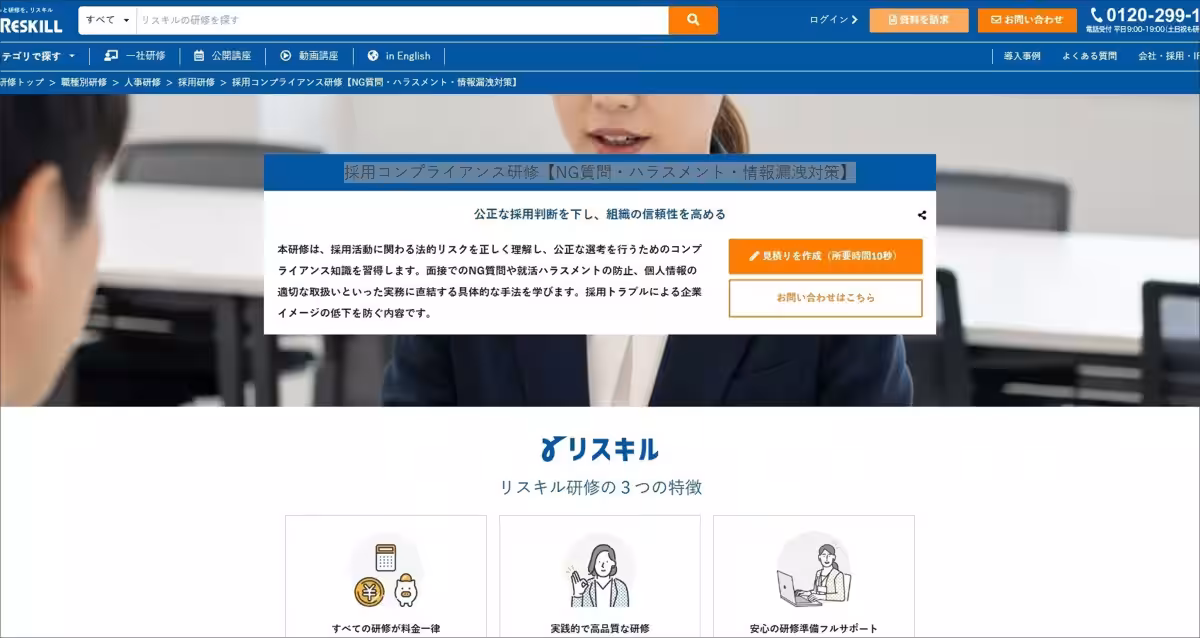1200x638 pixels.
Task: Click the orange search magnifier button
Action: [x=693, y=20]
